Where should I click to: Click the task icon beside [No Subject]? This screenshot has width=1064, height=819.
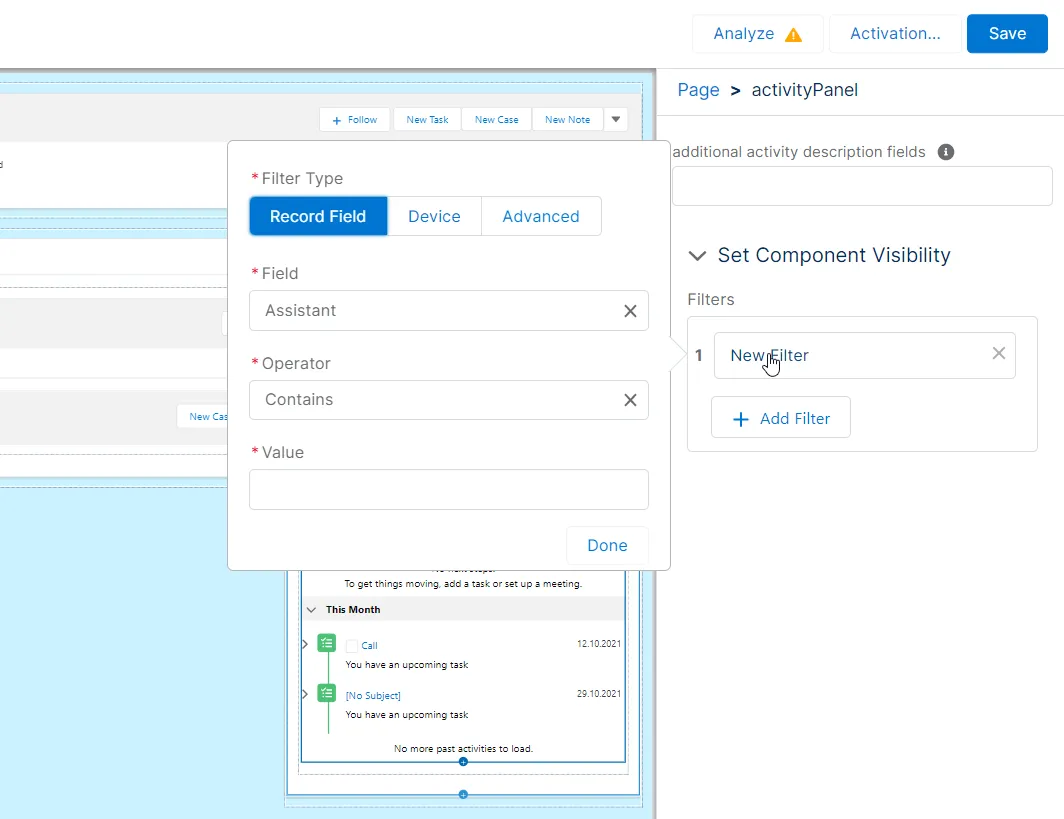coord(326,692)
